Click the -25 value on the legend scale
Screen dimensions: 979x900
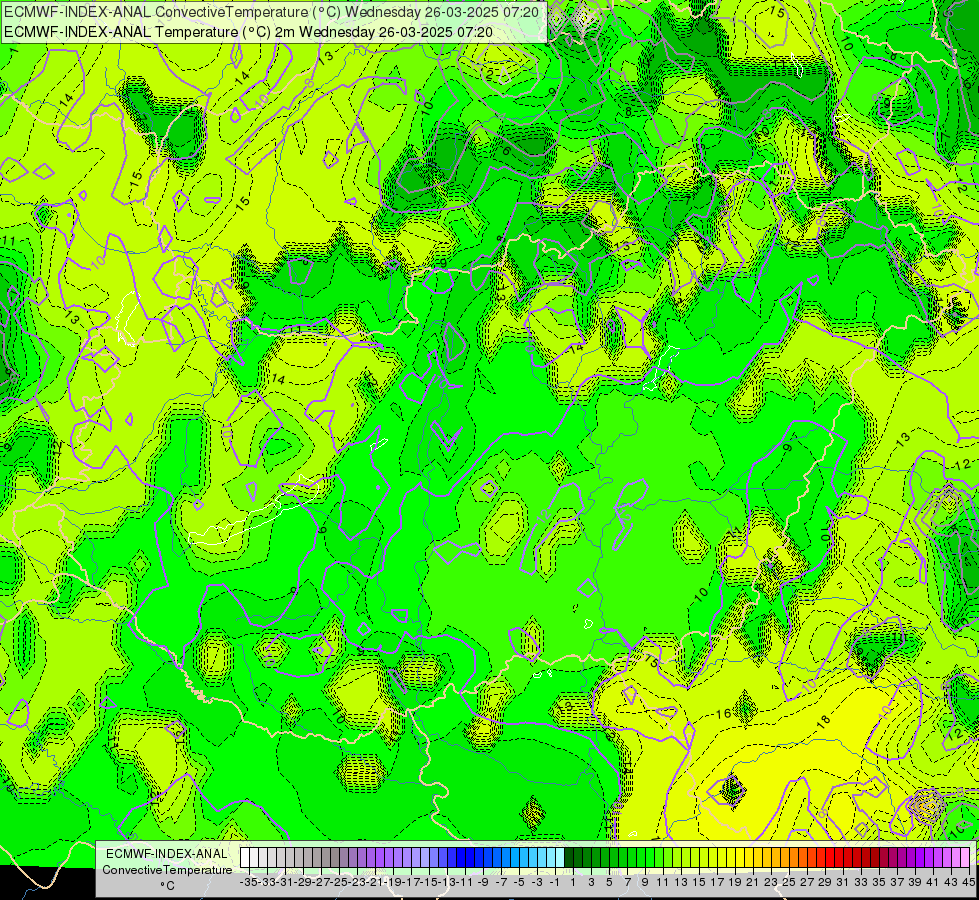[x=339, y=883]
